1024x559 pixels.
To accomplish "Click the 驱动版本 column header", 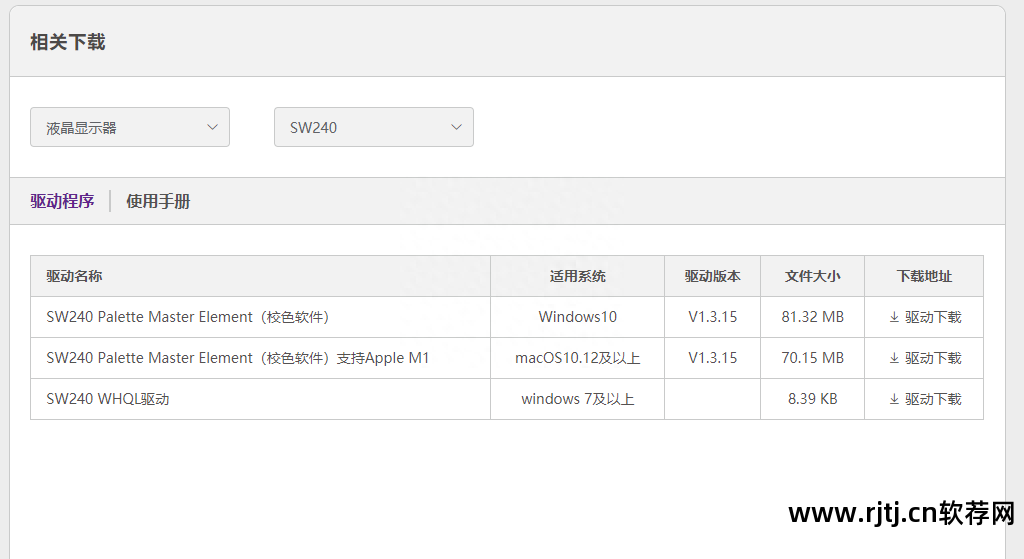I will click(712, 276).
